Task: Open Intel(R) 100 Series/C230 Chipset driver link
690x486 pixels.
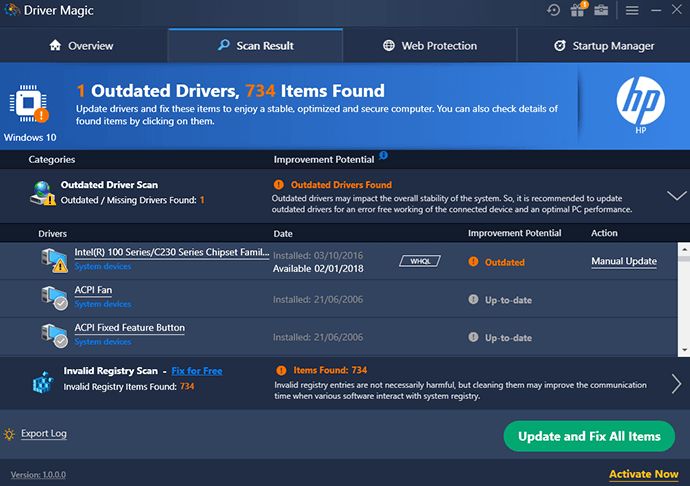Action: coord(172,252)
